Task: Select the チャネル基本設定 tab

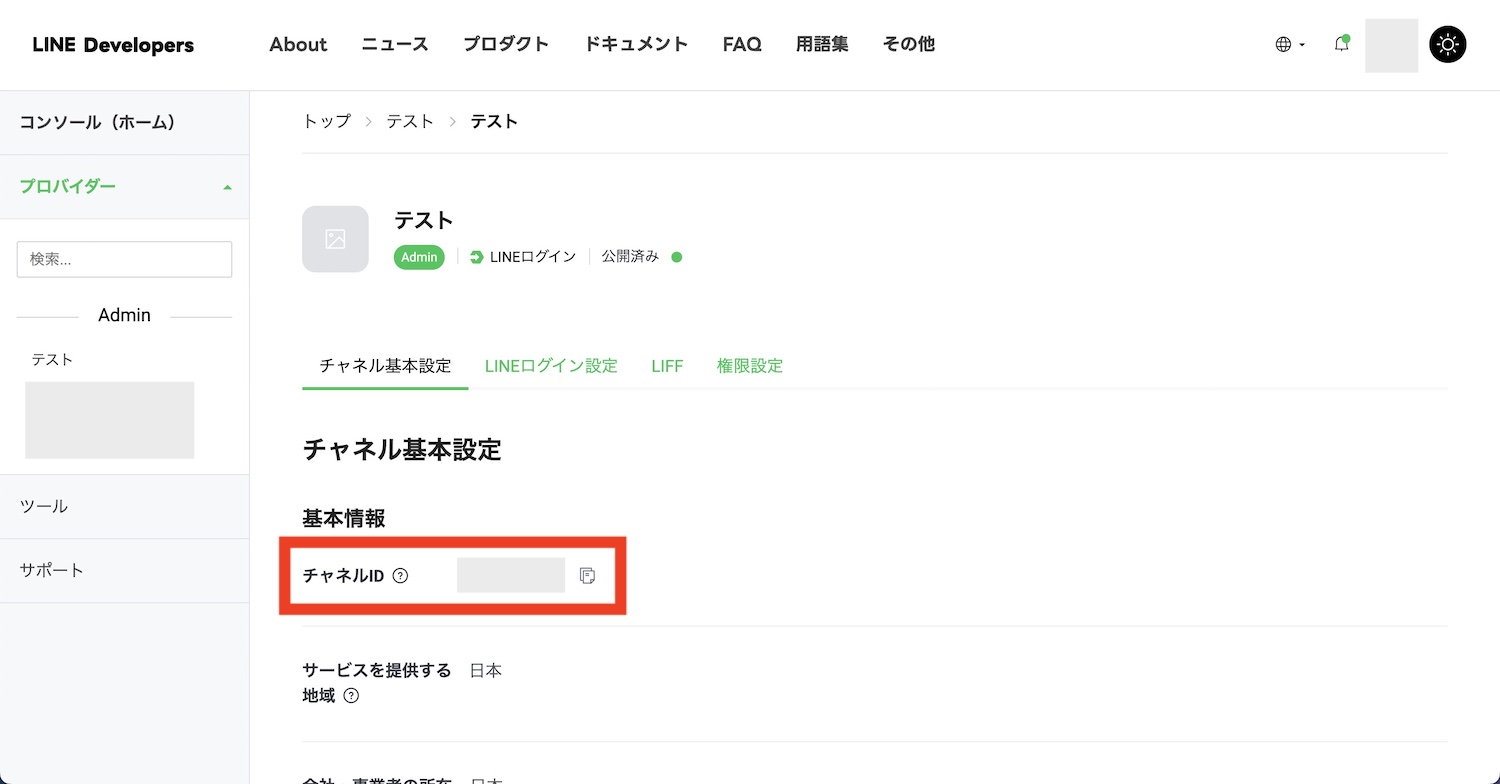Action: coord(385,366)
